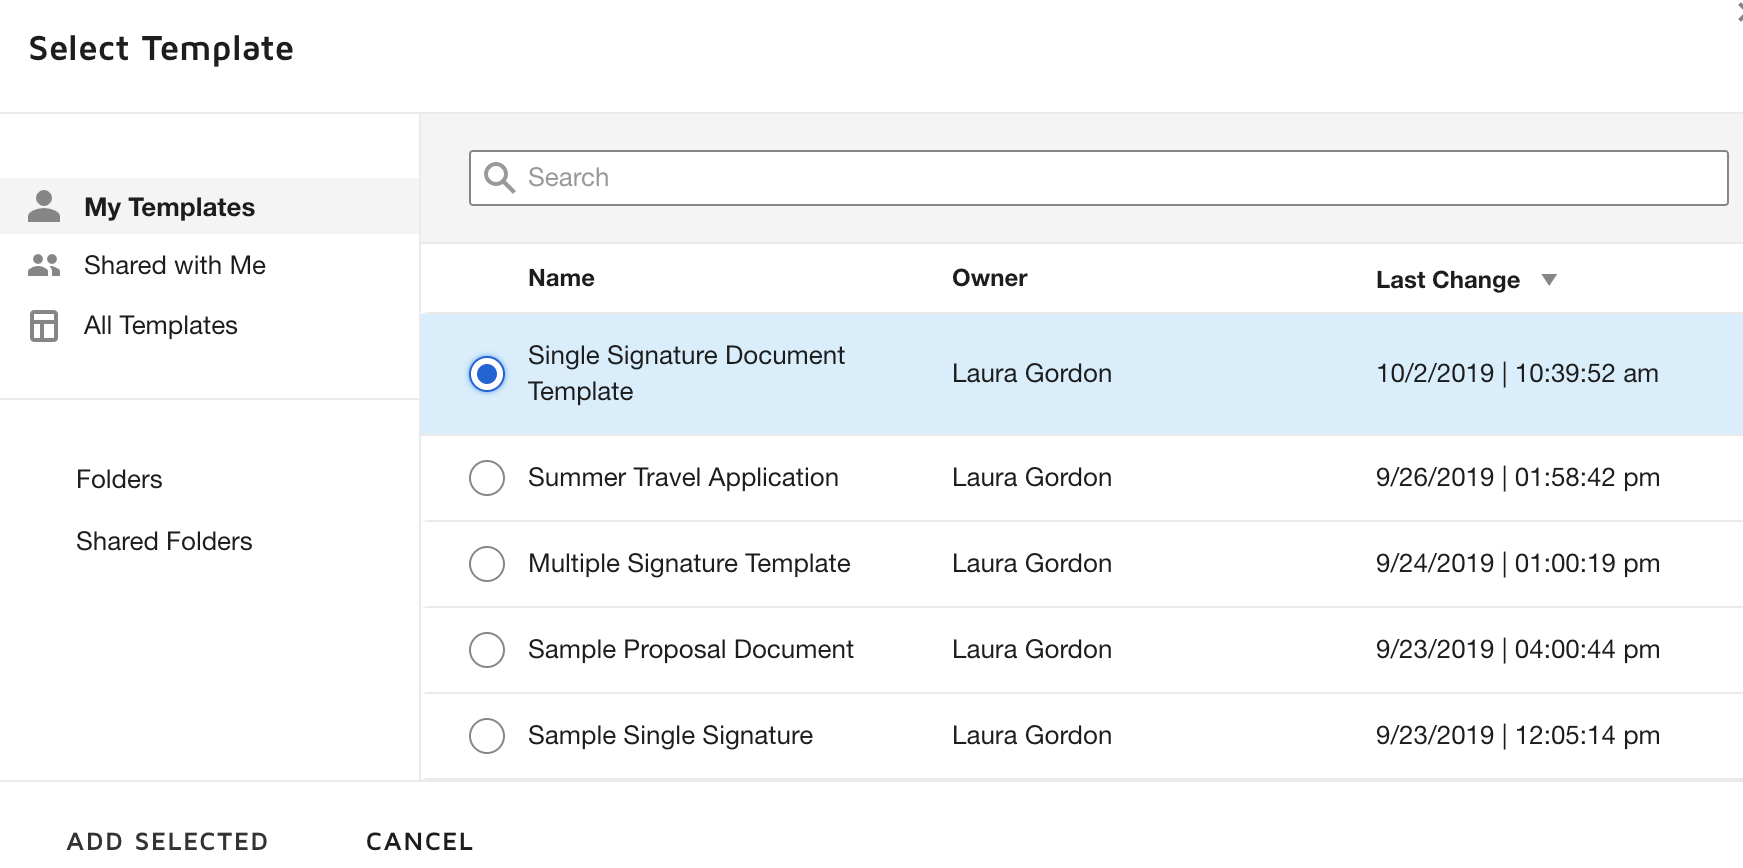Select Summer Travel Application radio button
Image resolution: width=1743 pixels, height=868 pixels.
pos(487,478)
